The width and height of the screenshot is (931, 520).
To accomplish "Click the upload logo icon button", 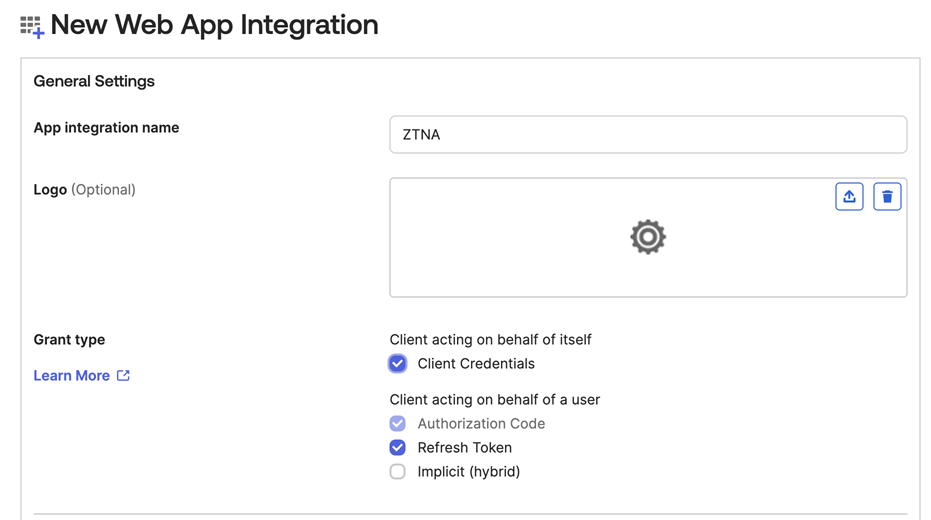I will click(x=849, y=197).
